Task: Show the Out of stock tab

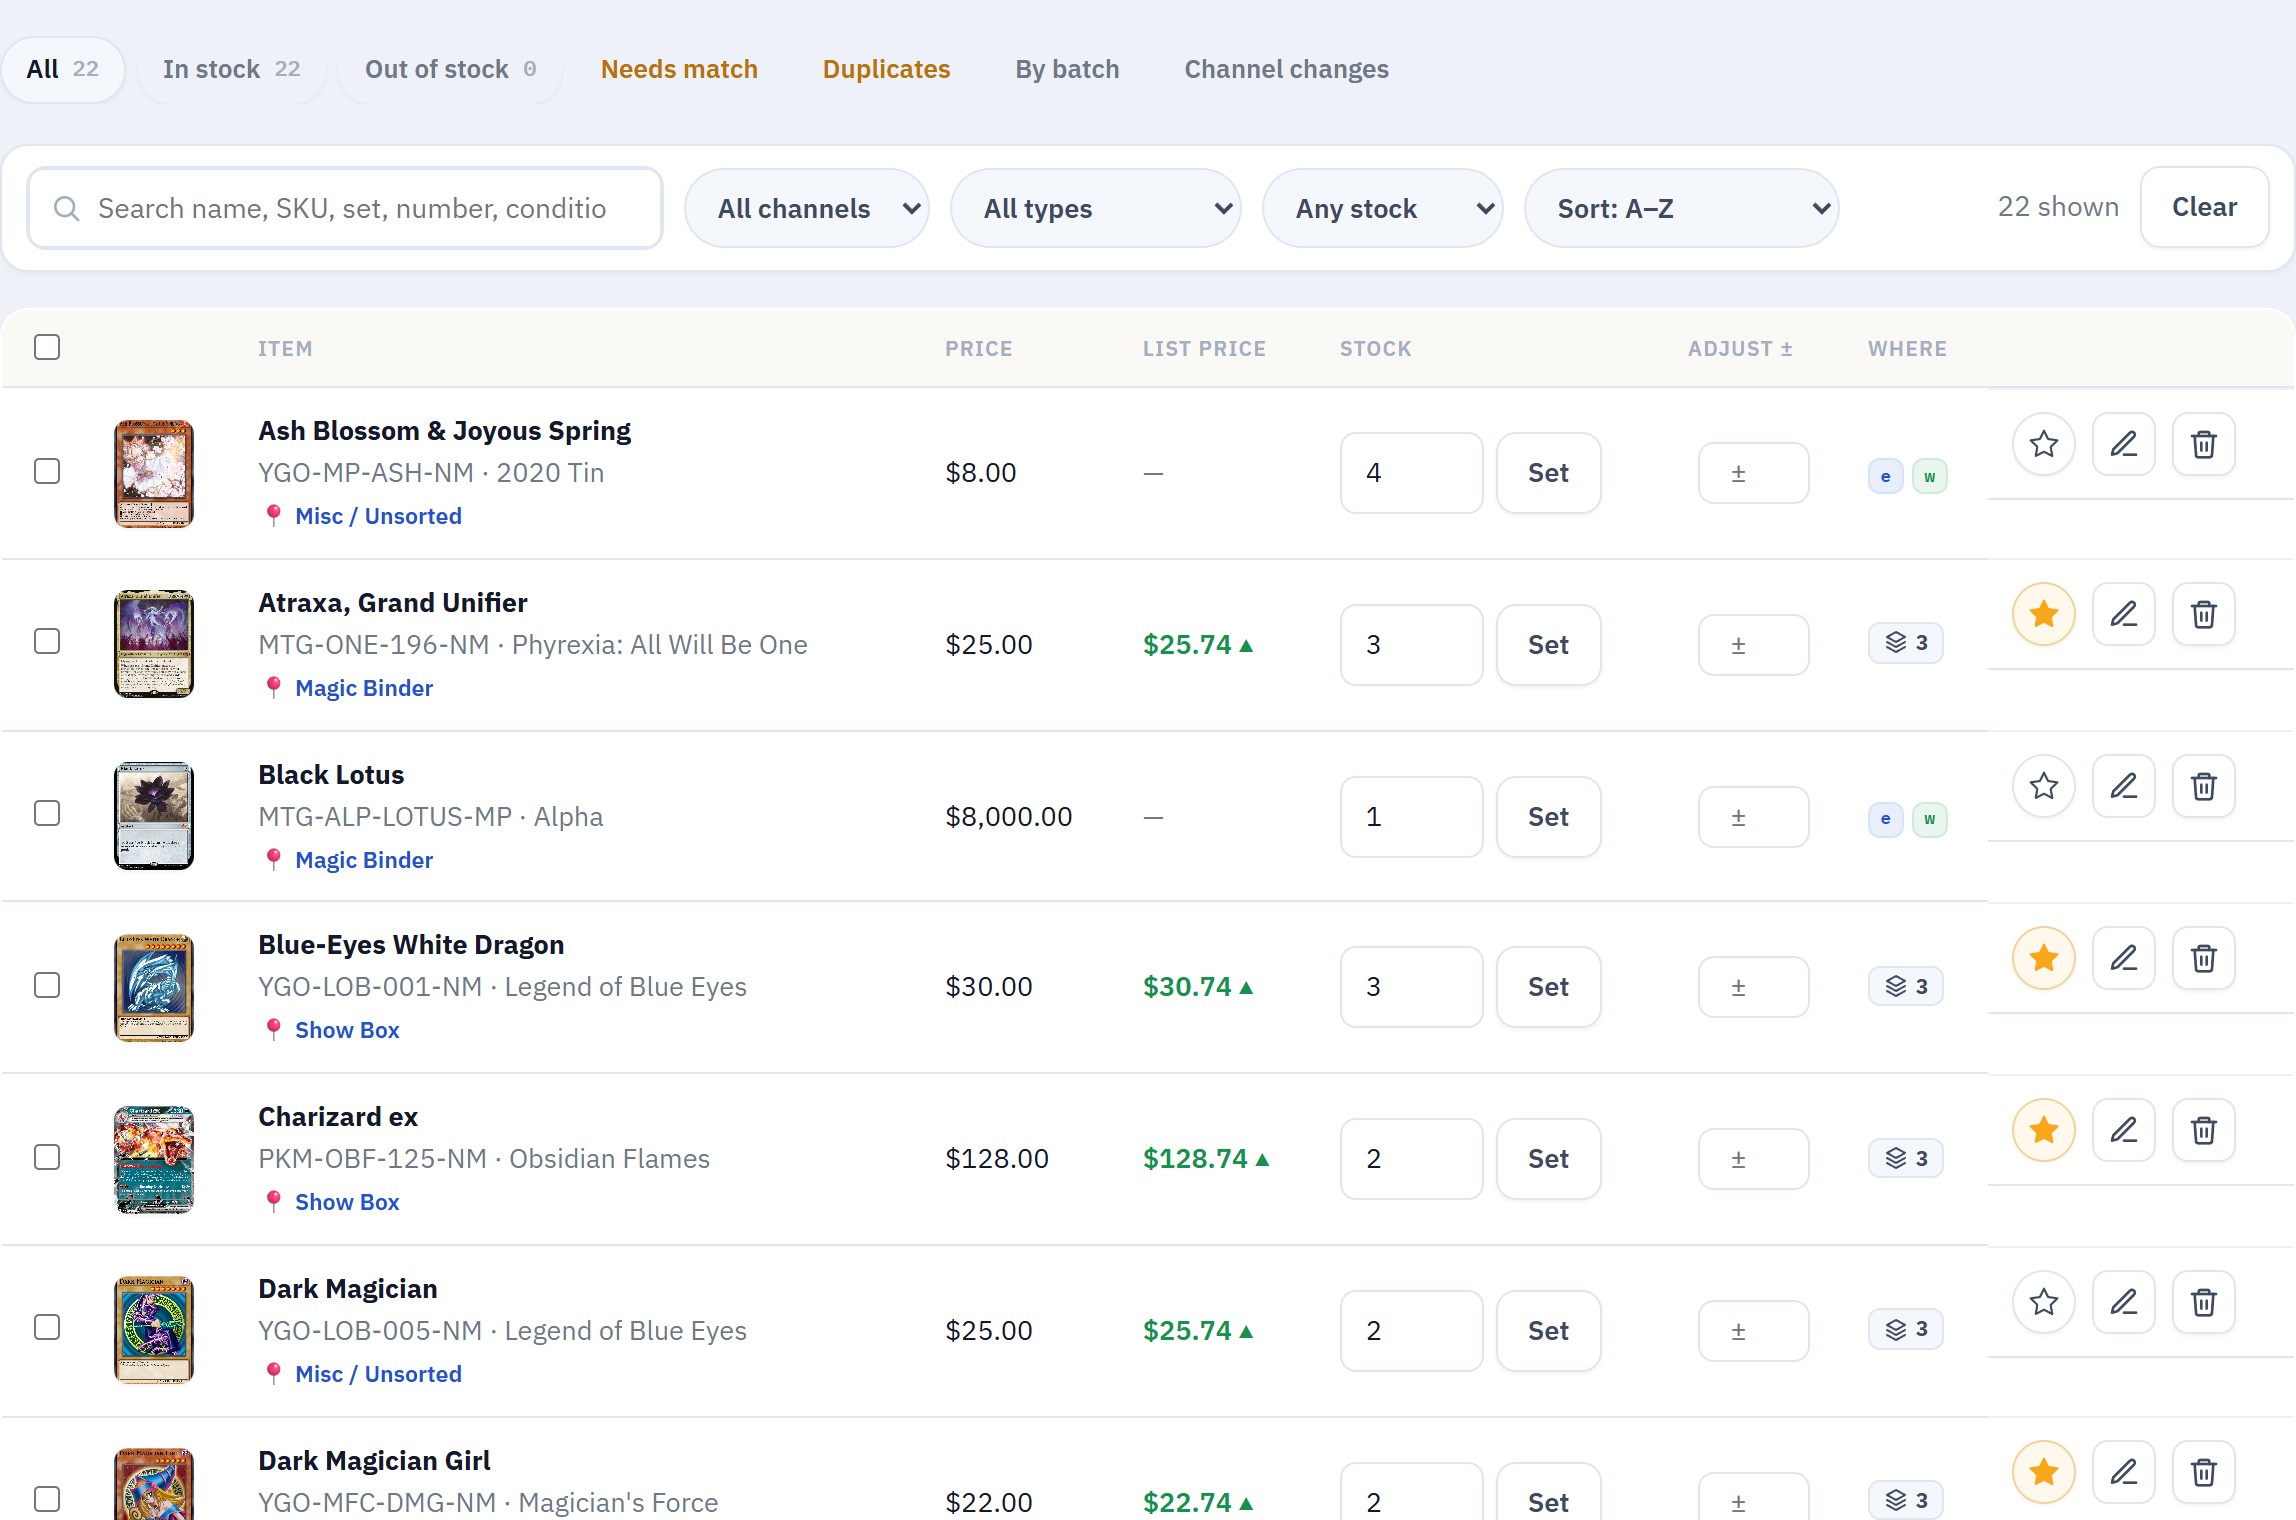Action: click(x=450, y=69)
